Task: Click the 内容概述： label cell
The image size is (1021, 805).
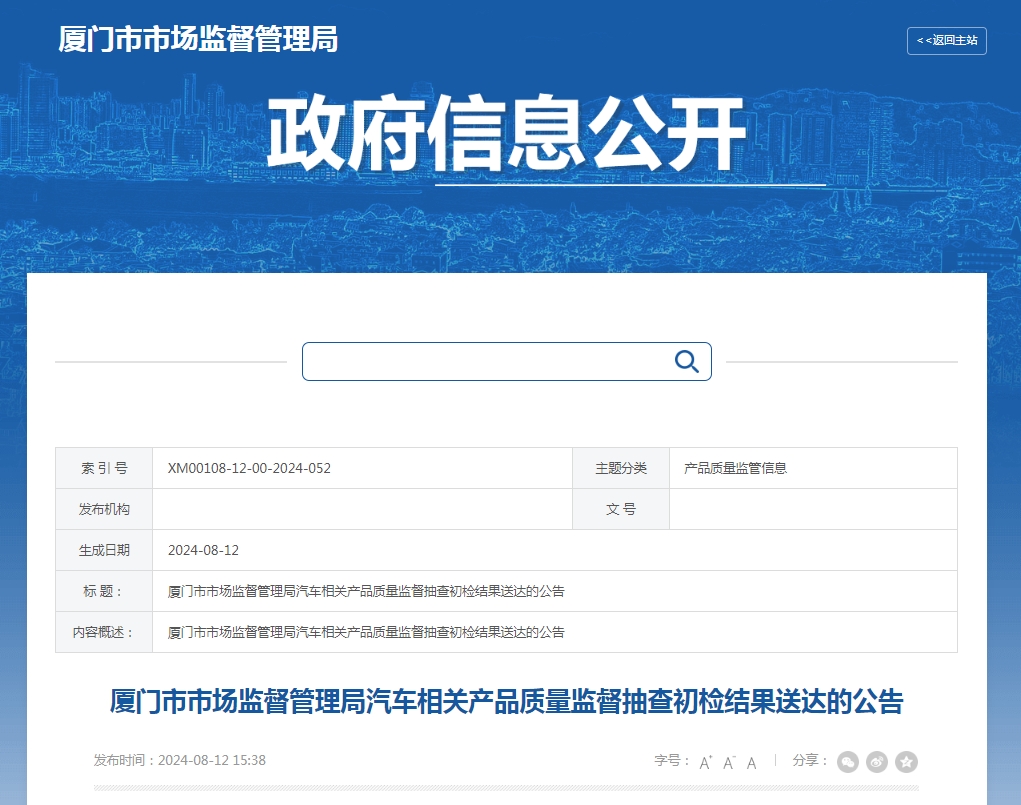Action: pyautogui.click(x=104, y=632)
